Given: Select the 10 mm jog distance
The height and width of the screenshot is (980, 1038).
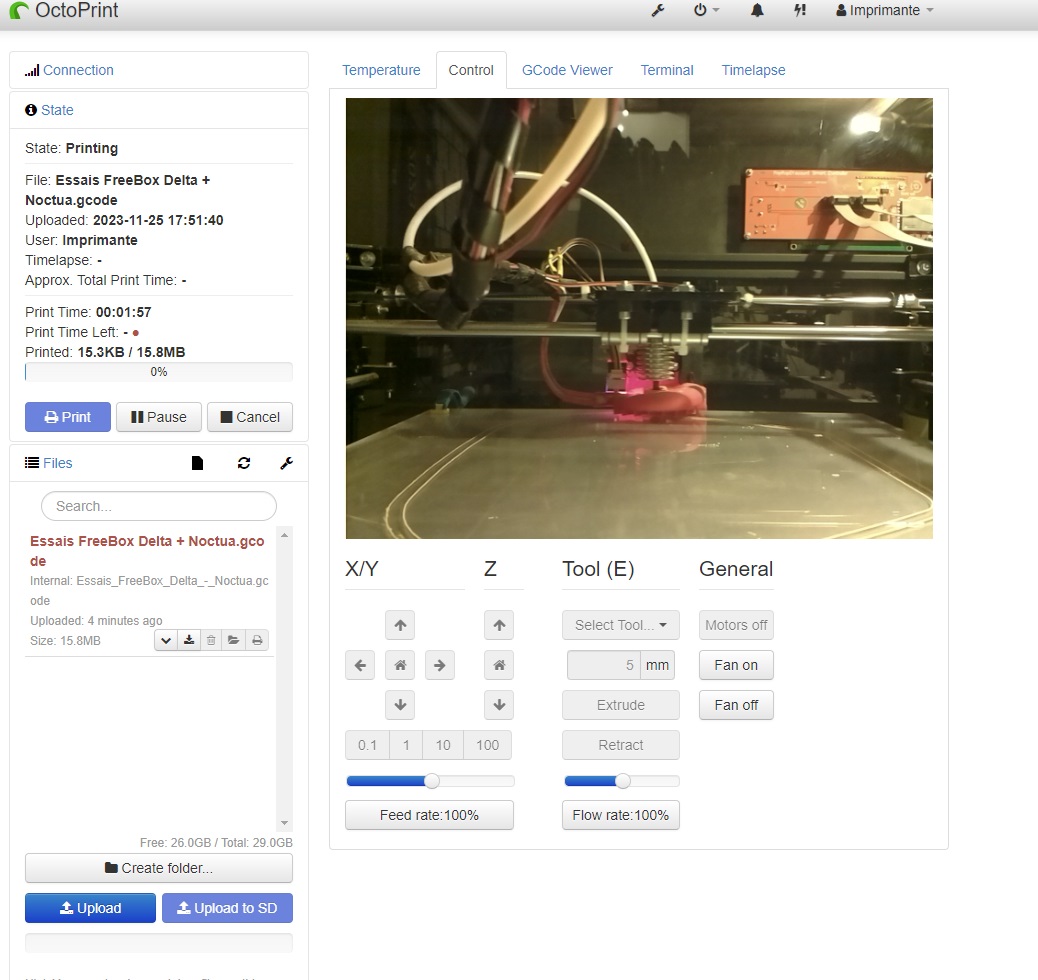Looking at the screenshot, I should pos(443,745).
